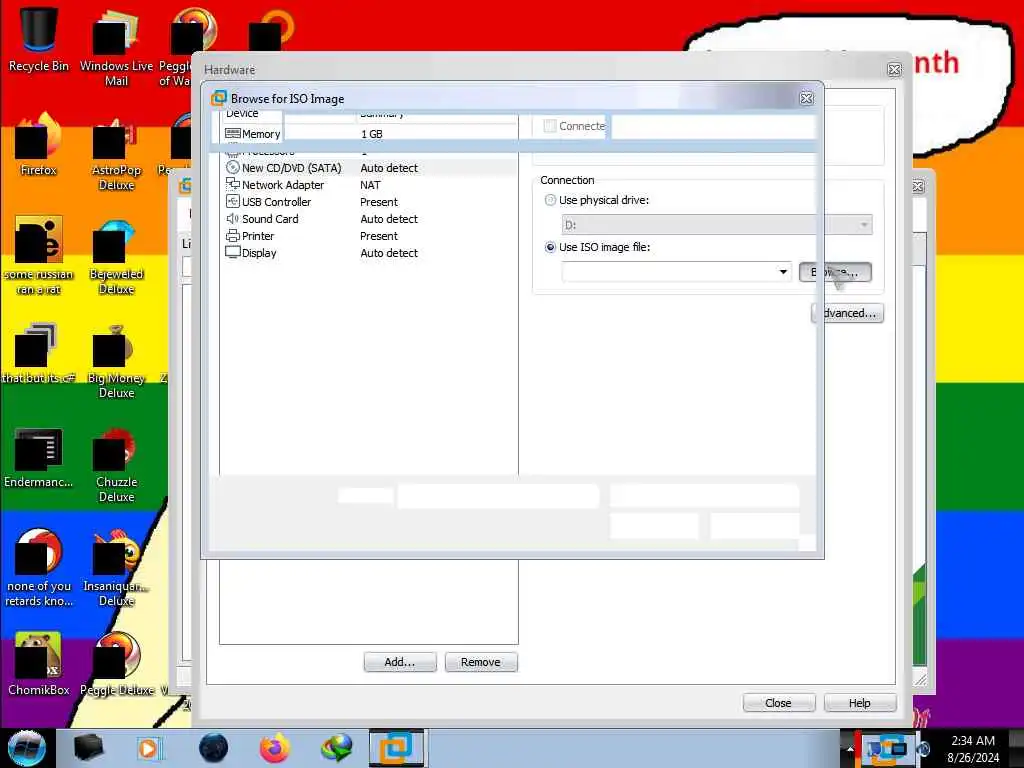Select New CD/DVD (SATA) device row
This screenshot has height=768, width=1024.
point(369,168)
